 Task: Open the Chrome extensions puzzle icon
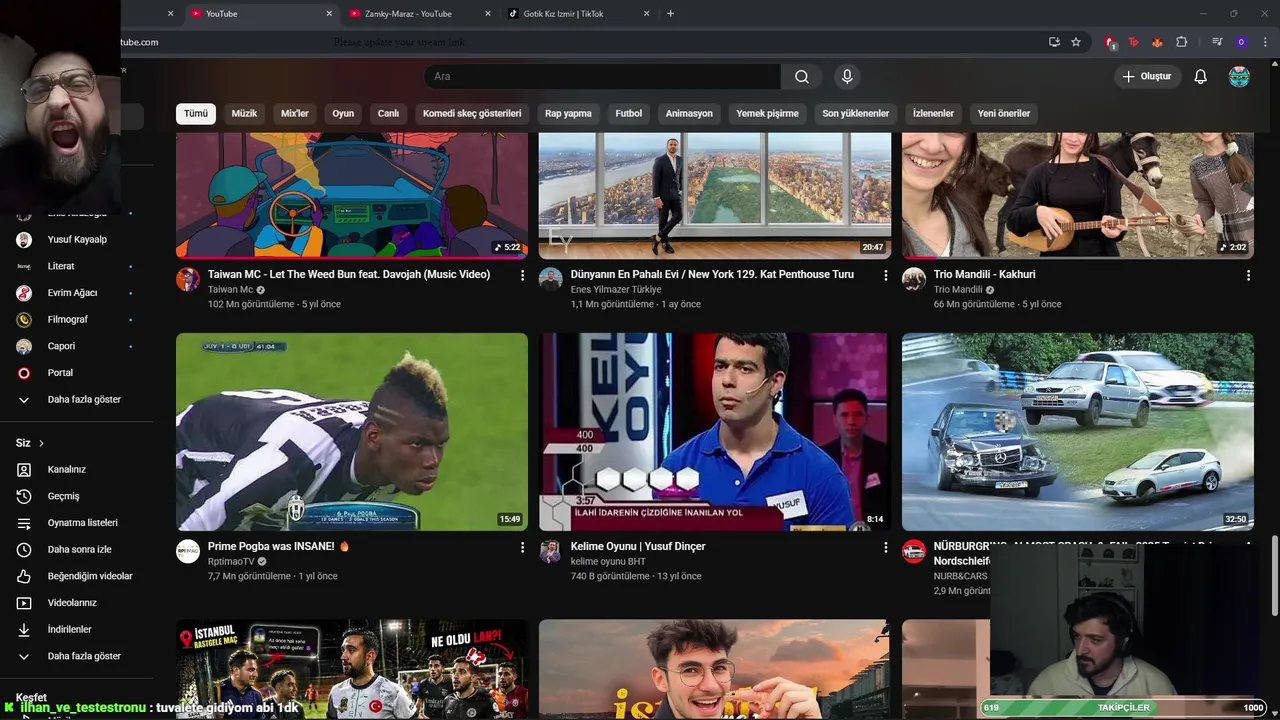(1182, 42)
